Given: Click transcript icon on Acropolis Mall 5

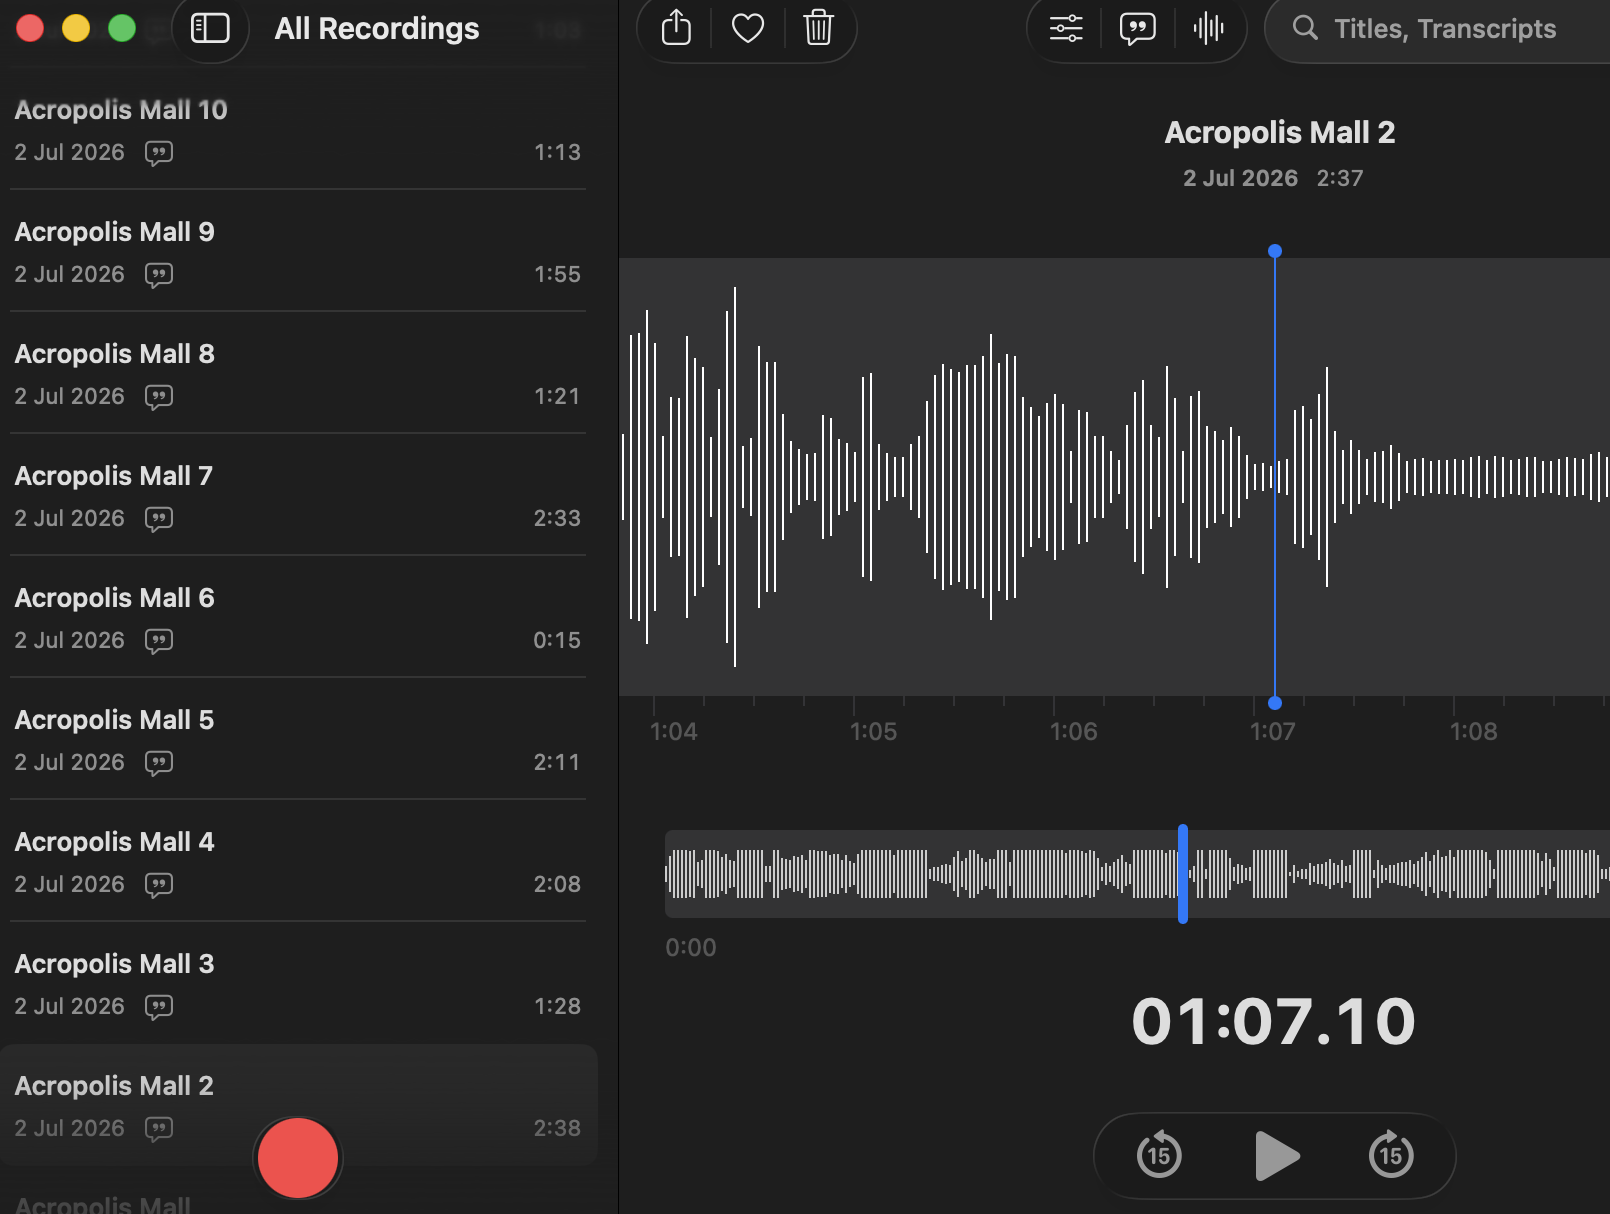Looking at the screenshot, I should (x=159, y=763).
